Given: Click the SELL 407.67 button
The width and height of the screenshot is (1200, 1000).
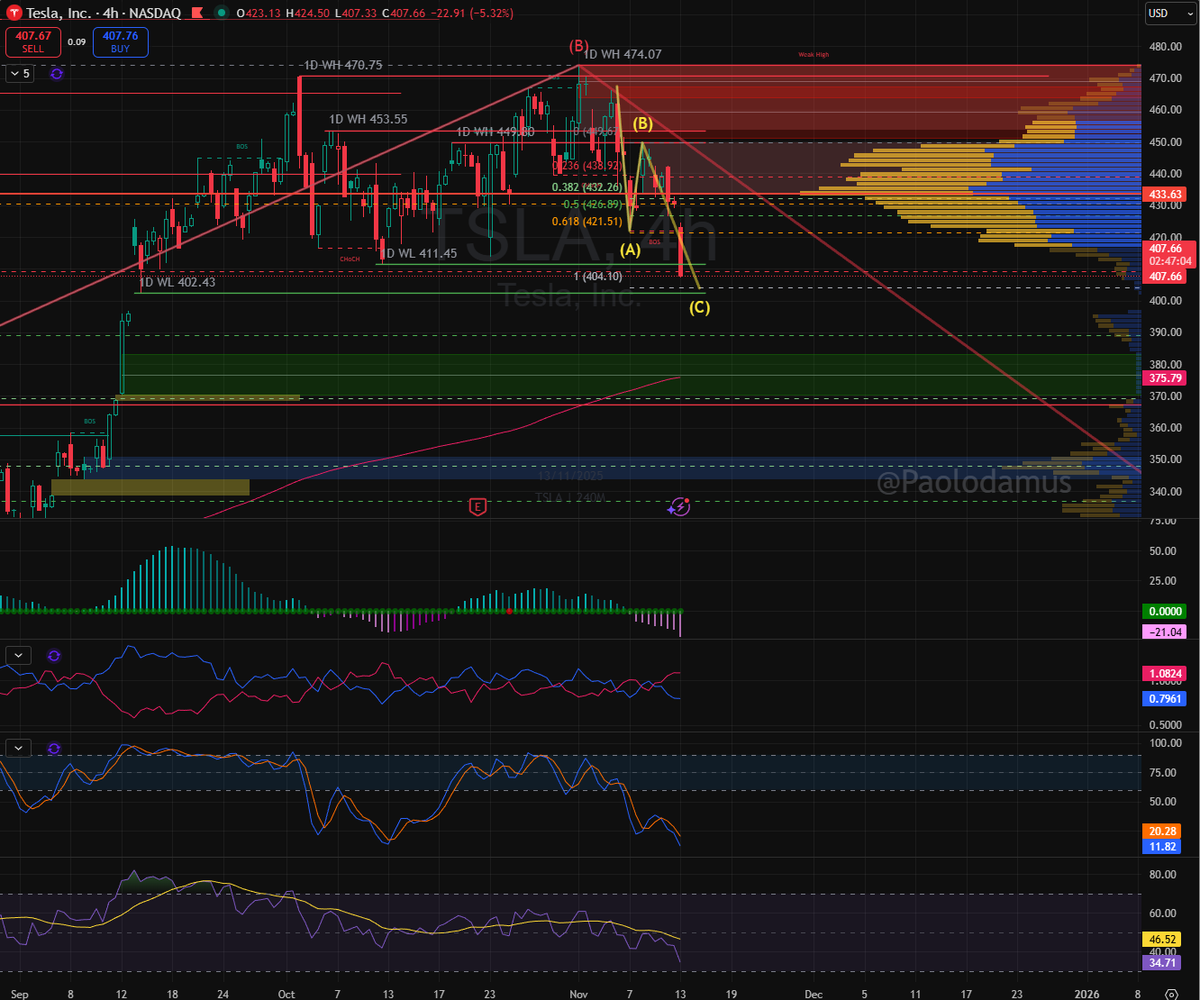Looking at the screenshot, I should click(34, 41).
